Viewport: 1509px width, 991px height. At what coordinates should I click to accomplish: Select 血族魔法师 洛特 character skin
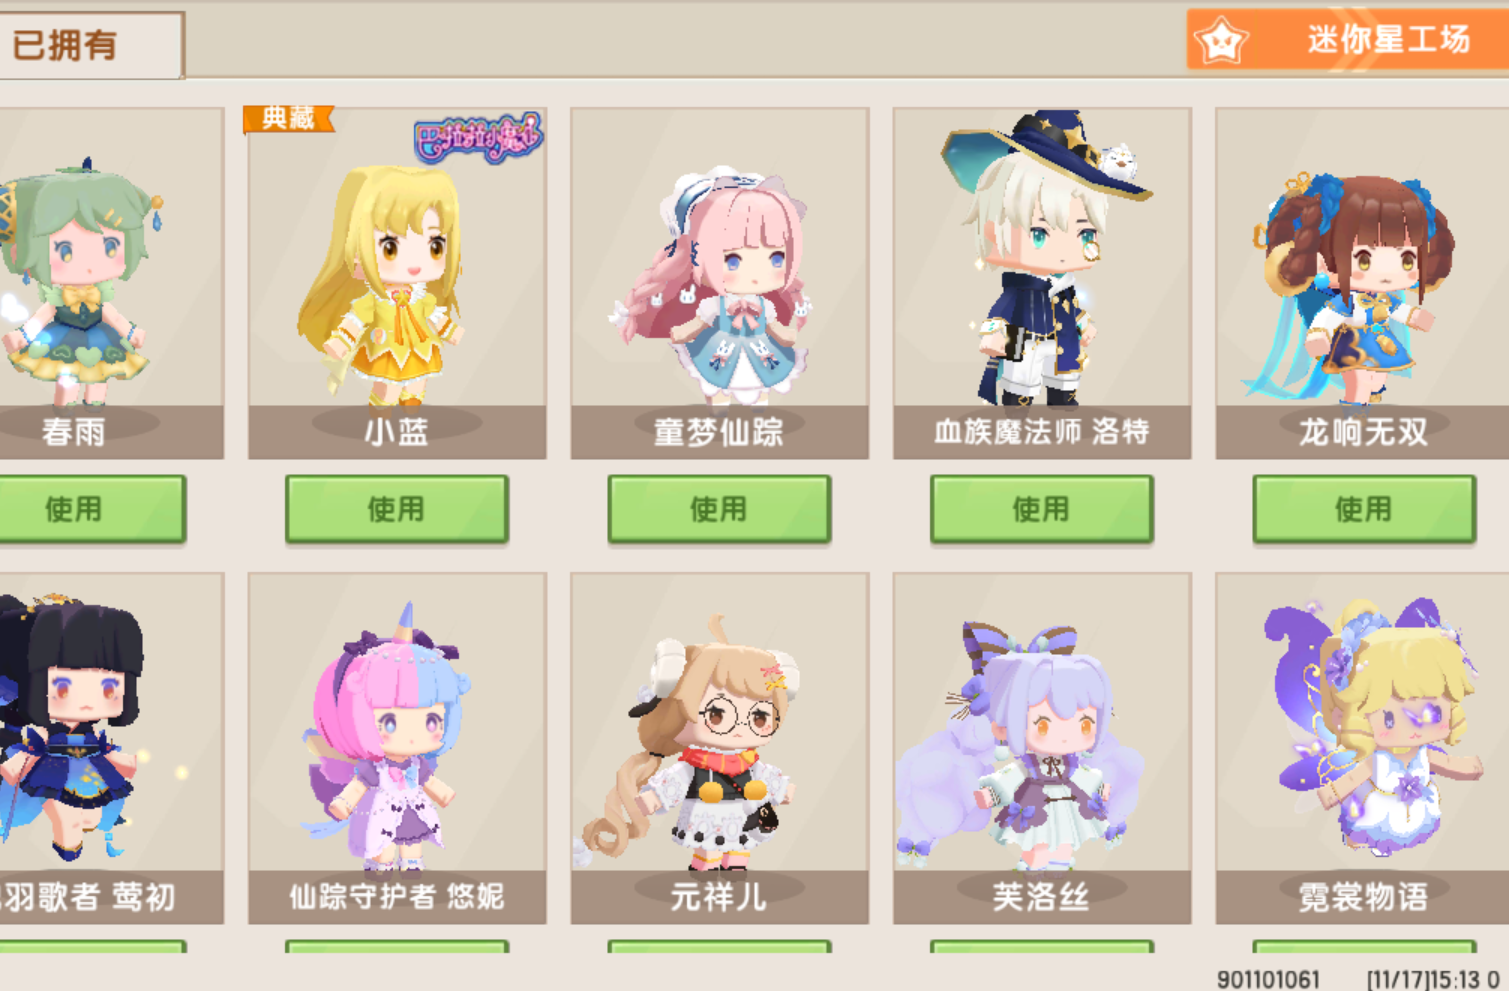point(1042,283)
